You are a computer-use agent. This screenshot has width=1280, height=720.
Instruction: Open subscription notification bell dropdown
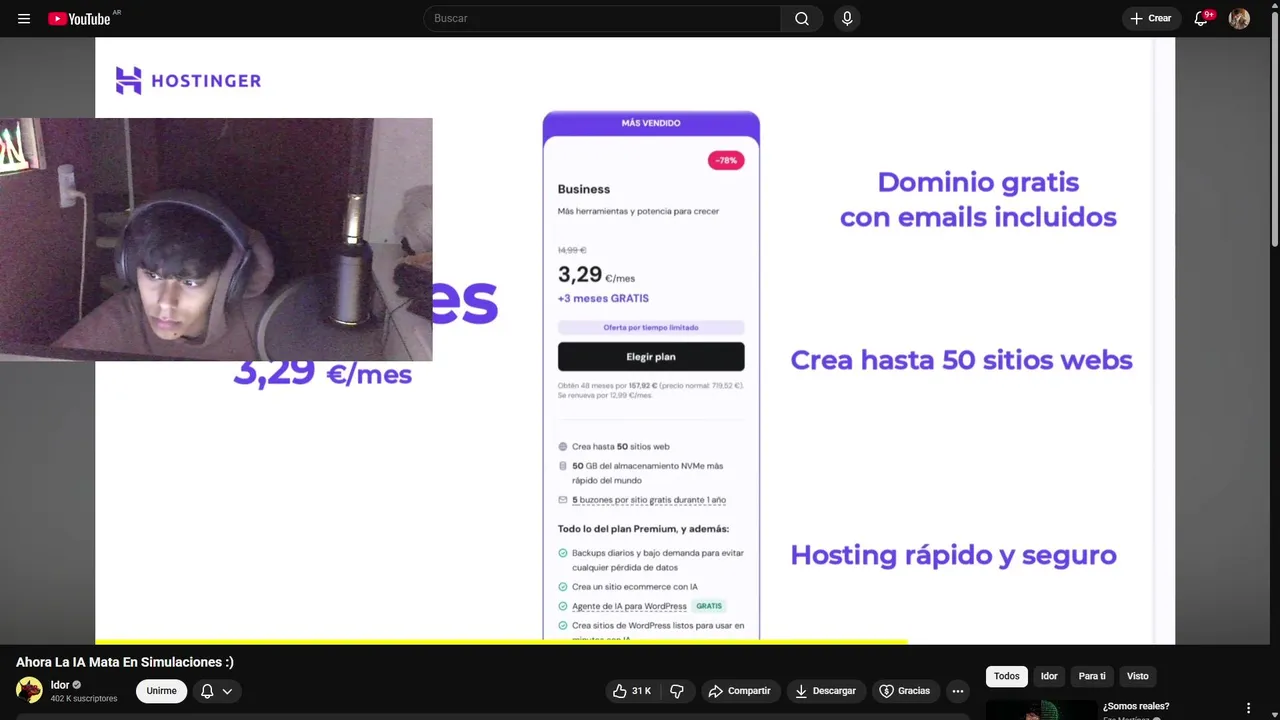click(x=216, y=691)
